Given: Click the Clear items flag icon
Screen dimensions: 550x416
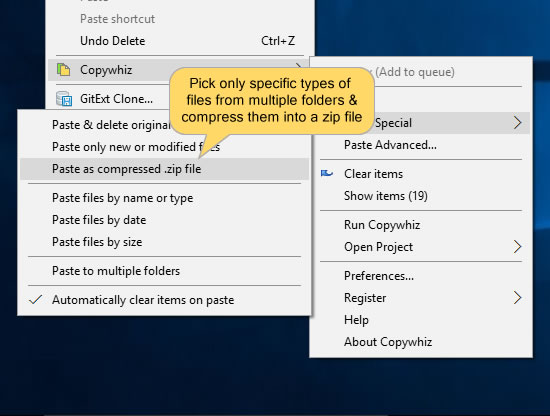Looking at the screenshot, I should pyautogui.click(x=327, y=173).
